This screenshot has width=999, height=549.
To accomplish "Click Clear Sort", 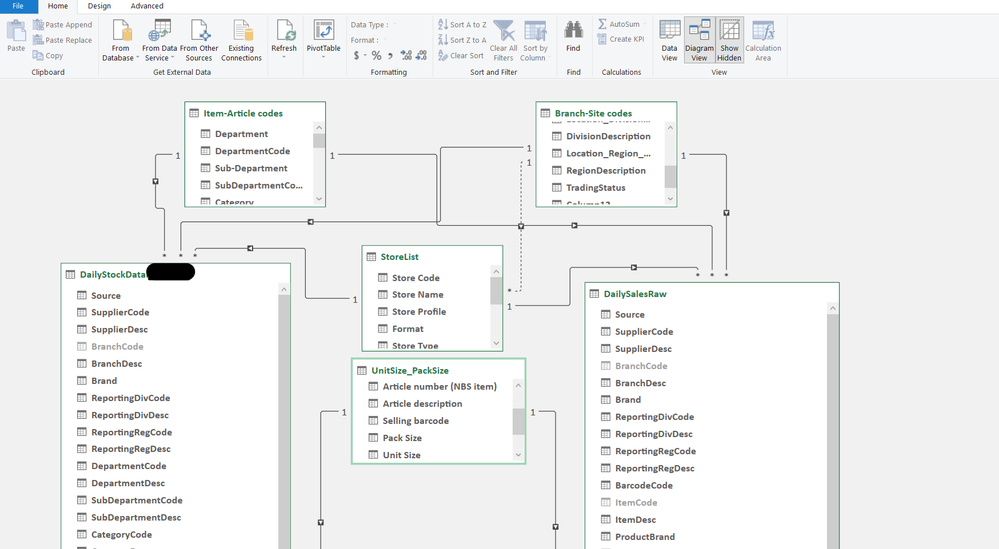I will (x=461, y=55).
